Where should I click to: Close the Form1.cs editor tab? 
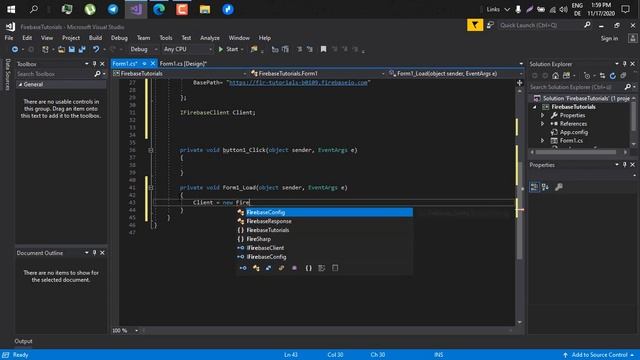coord(153,64)
